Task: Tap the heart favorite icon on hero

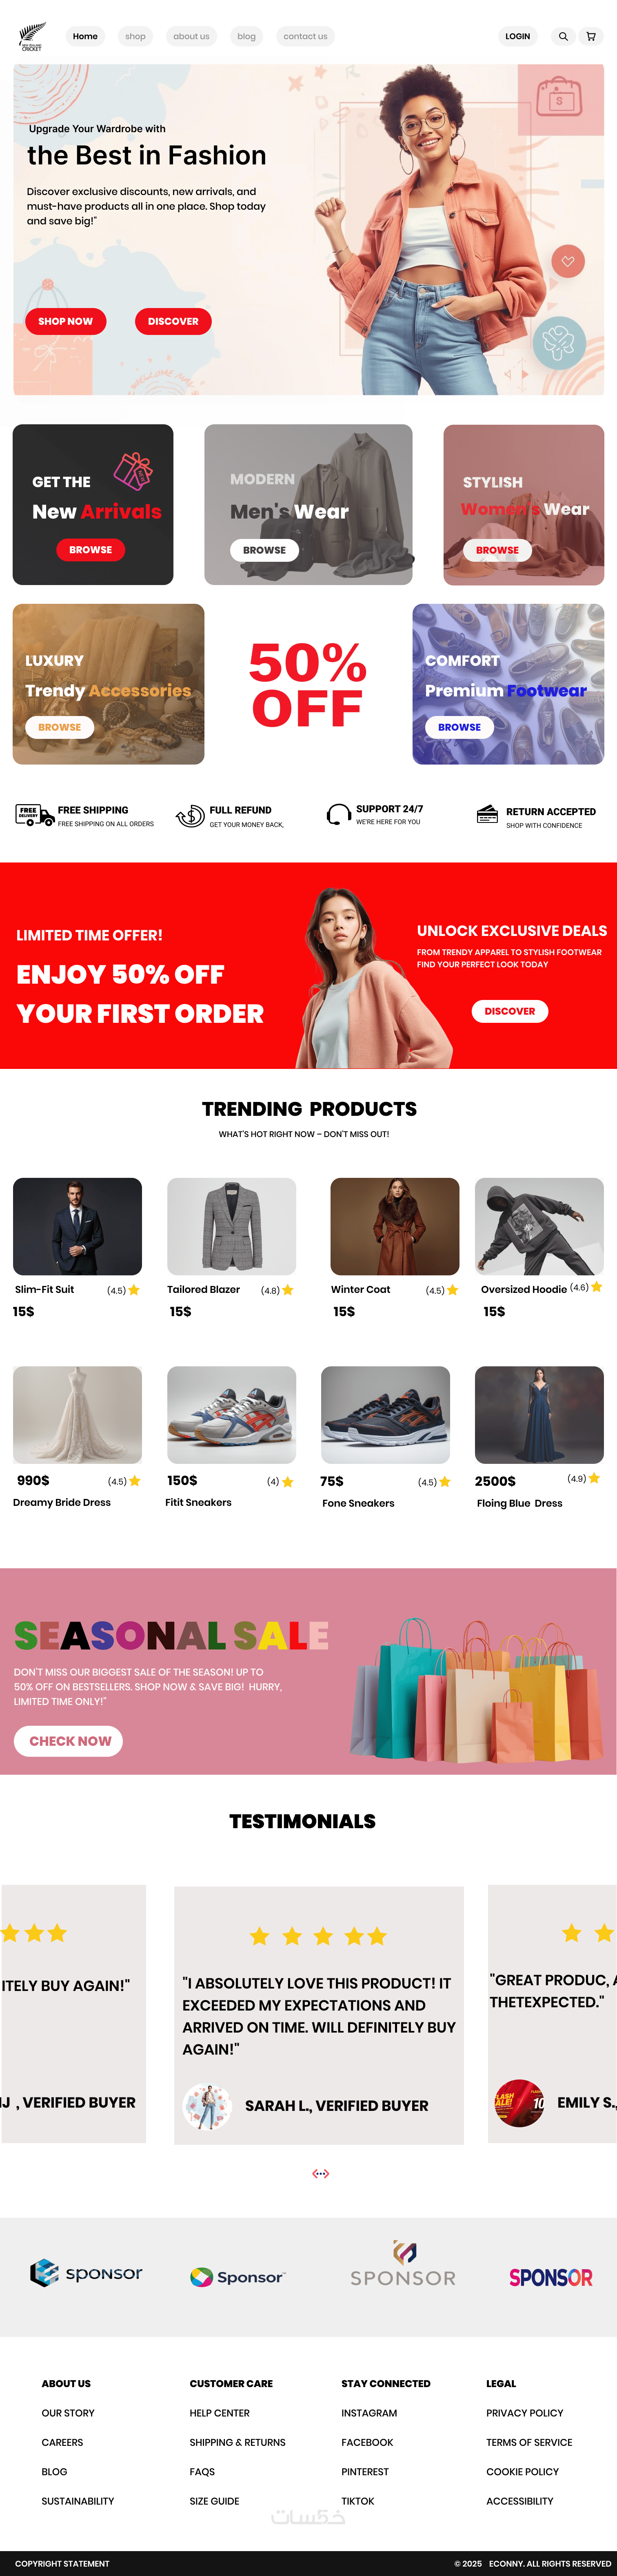Action: point(568,261)
